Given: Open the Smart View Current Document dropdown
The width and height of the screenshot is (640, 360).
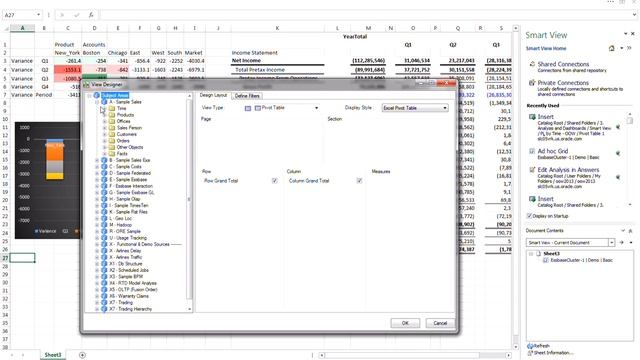Looking at the screenshot, I should (611, 242).
